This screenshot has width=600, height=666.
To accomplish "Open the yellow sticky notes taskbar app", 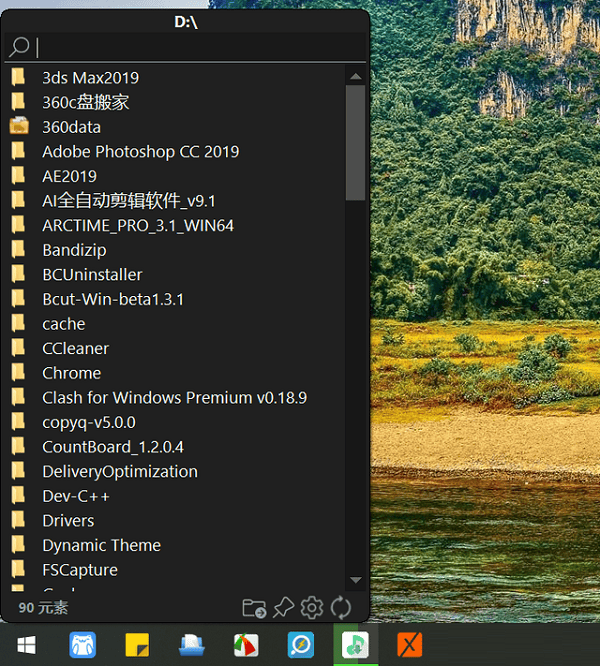I will 137,645.
